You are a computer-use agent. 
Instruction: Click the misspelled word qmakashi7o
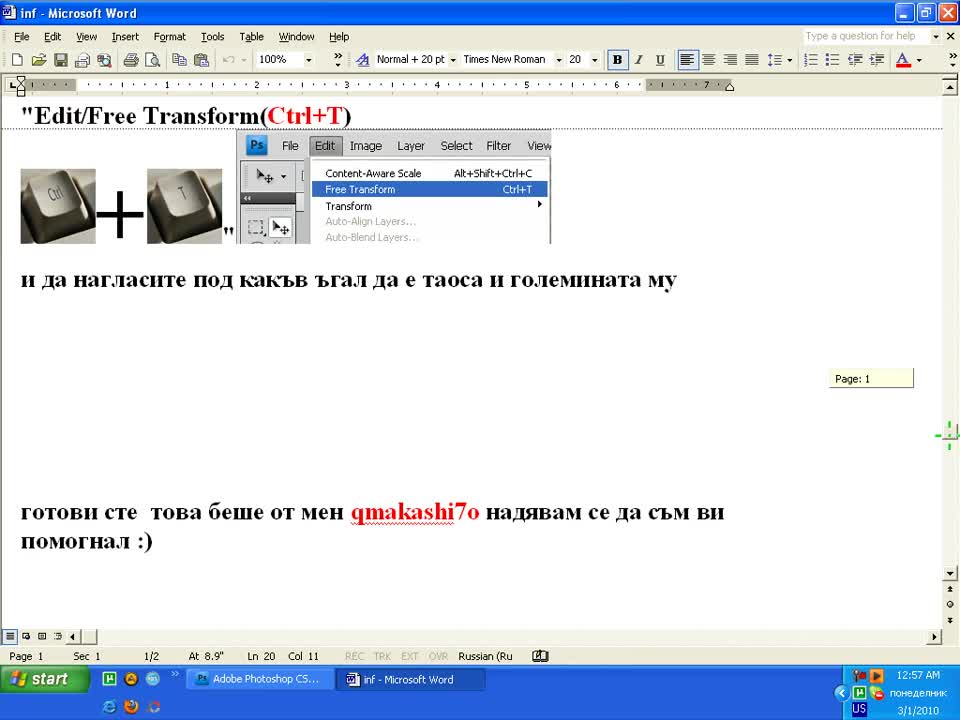[414, 512]
